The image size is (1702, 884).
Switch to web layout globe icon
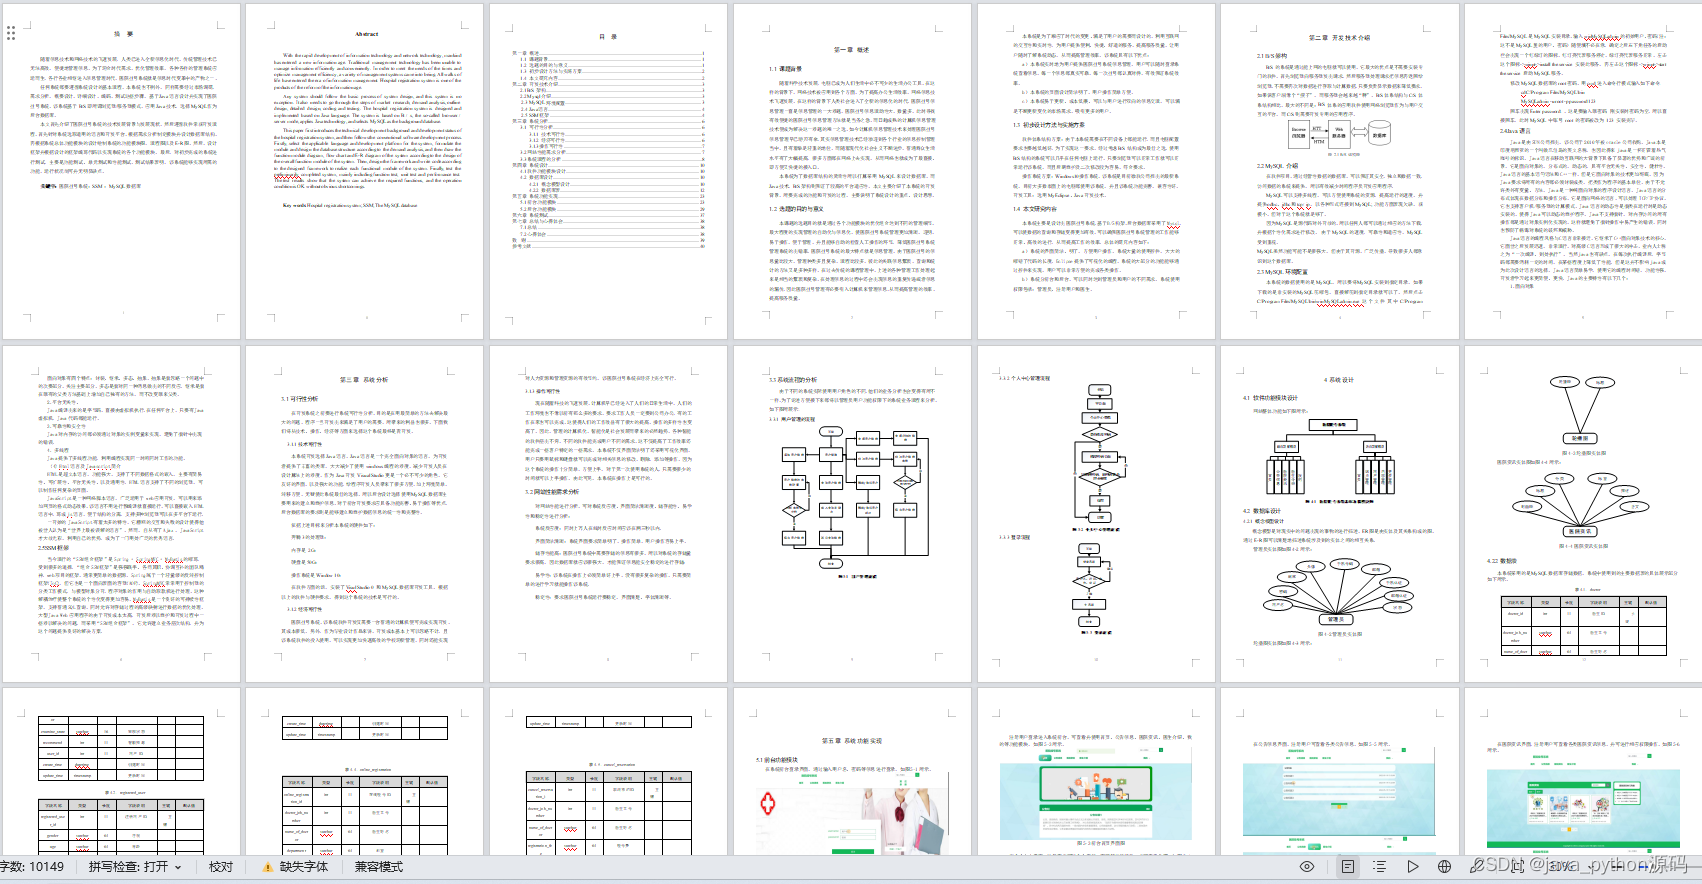1444,867
